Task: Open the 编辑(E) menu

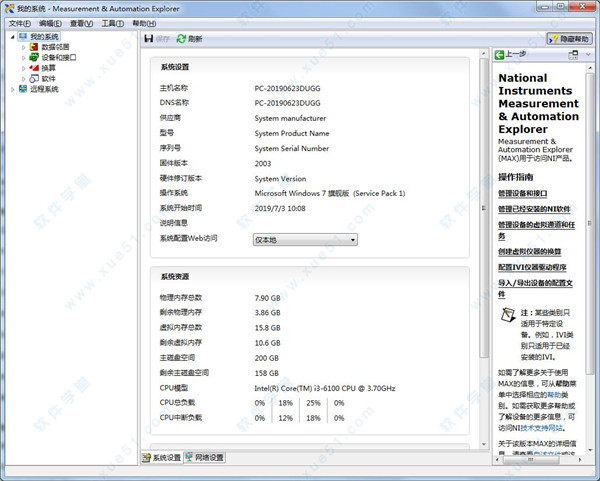Action: pos(50,24)
